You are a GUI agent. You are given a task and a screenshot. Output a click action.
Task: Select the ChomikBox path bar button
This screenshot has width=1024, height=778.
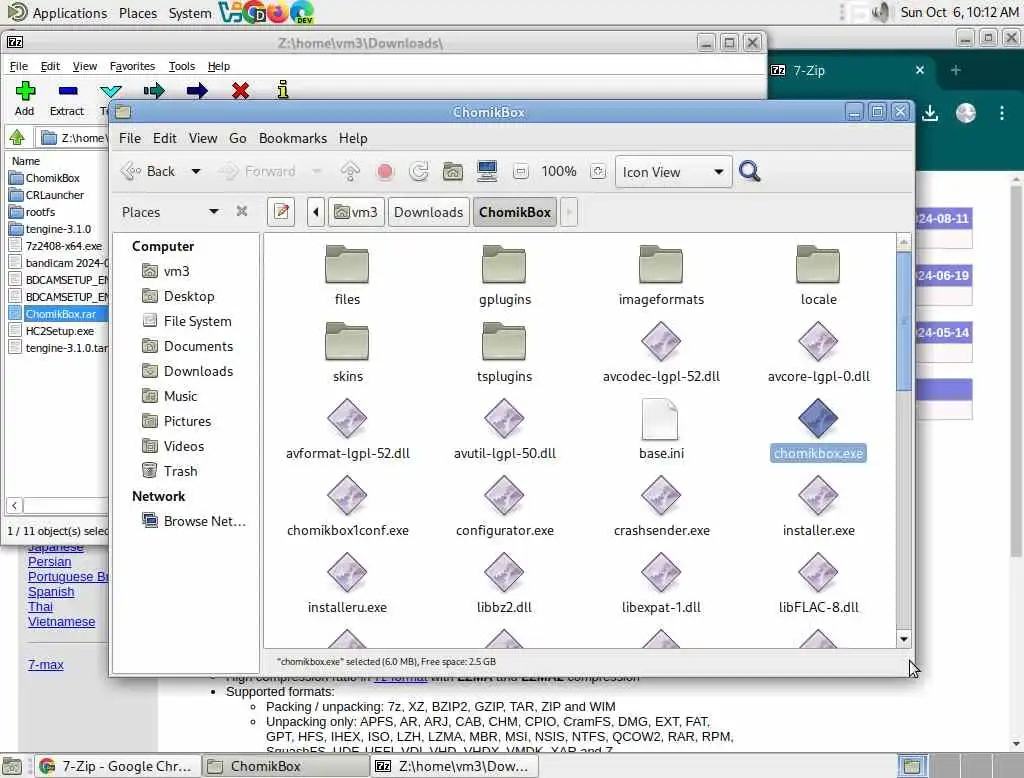(x=515, y=212)
